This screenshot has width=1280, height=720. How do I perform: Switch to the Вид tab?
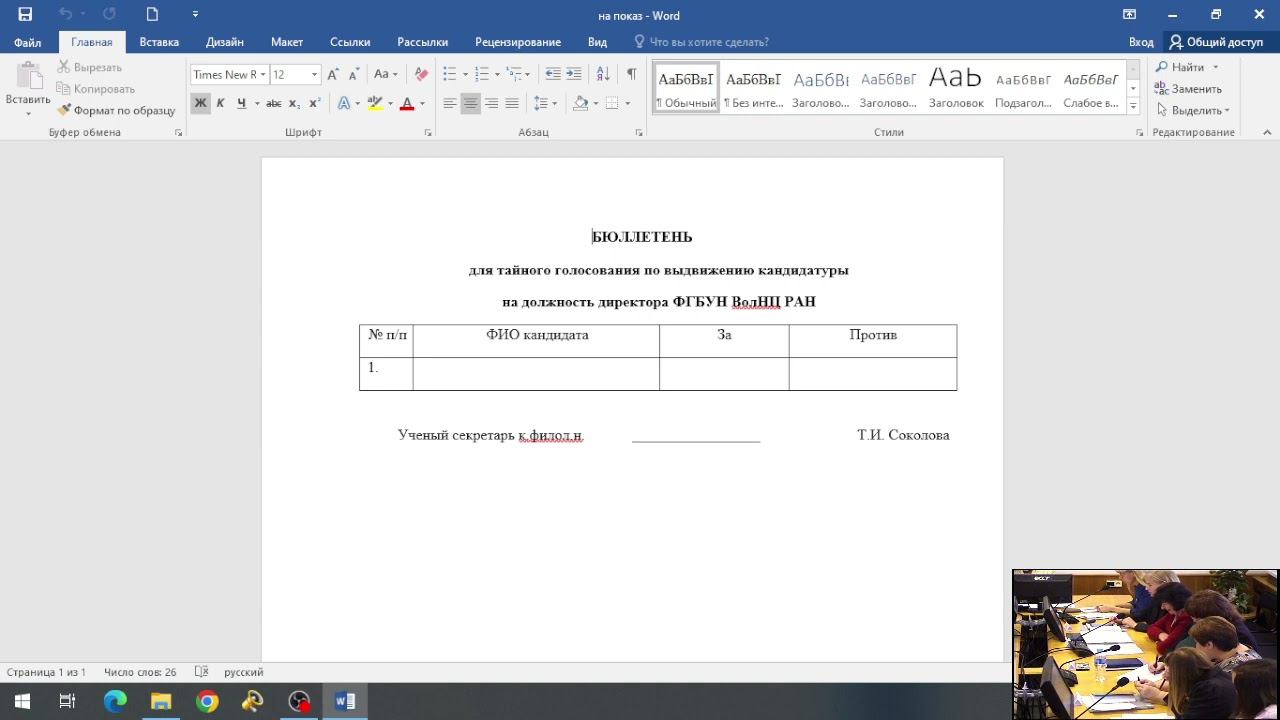pos(597,42)
